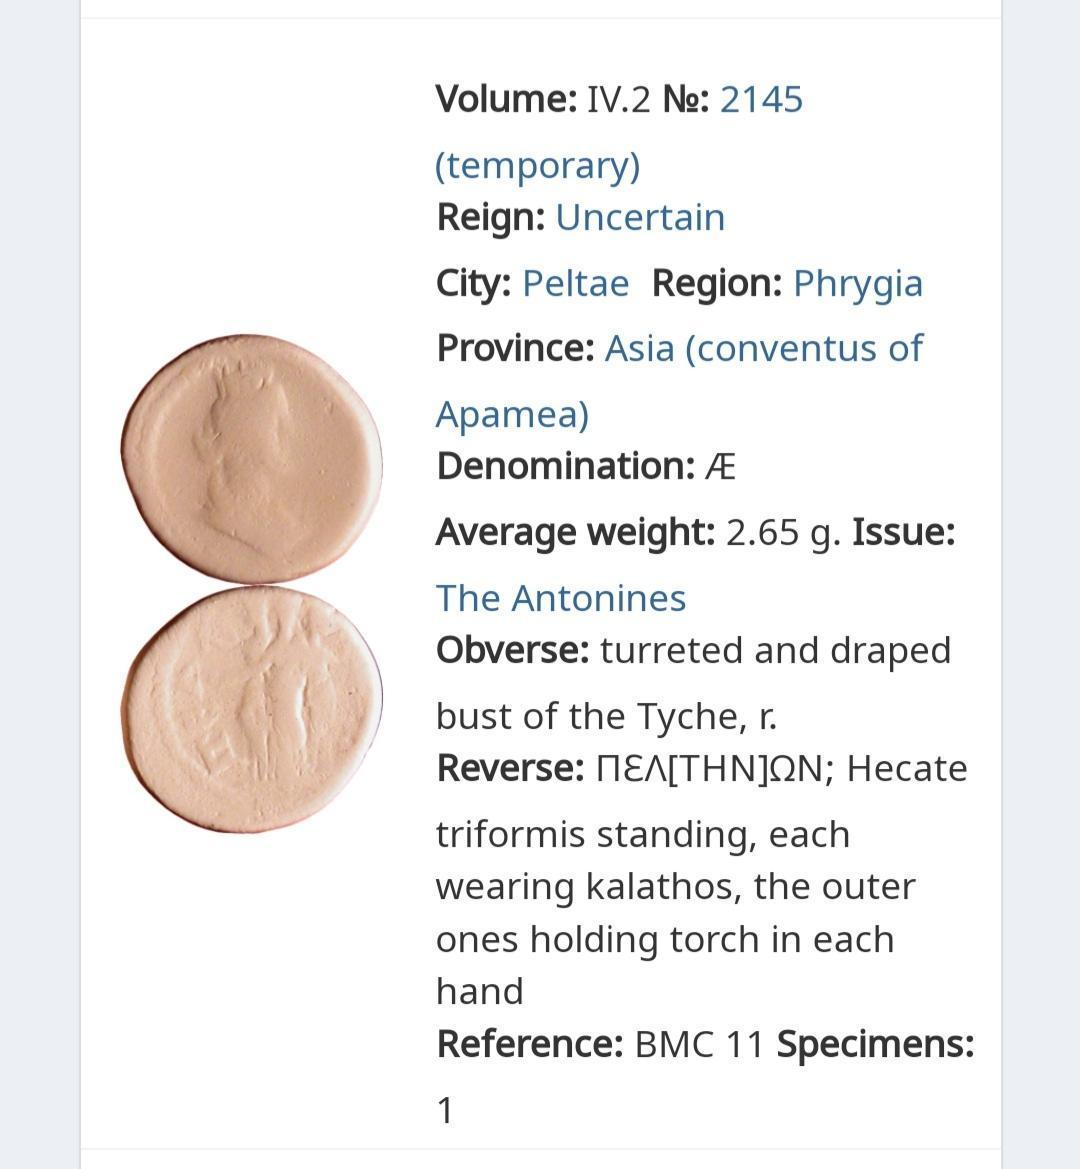Click the Specimens label
This screenshot has height=1169, width=1080.
(875, 1044)
